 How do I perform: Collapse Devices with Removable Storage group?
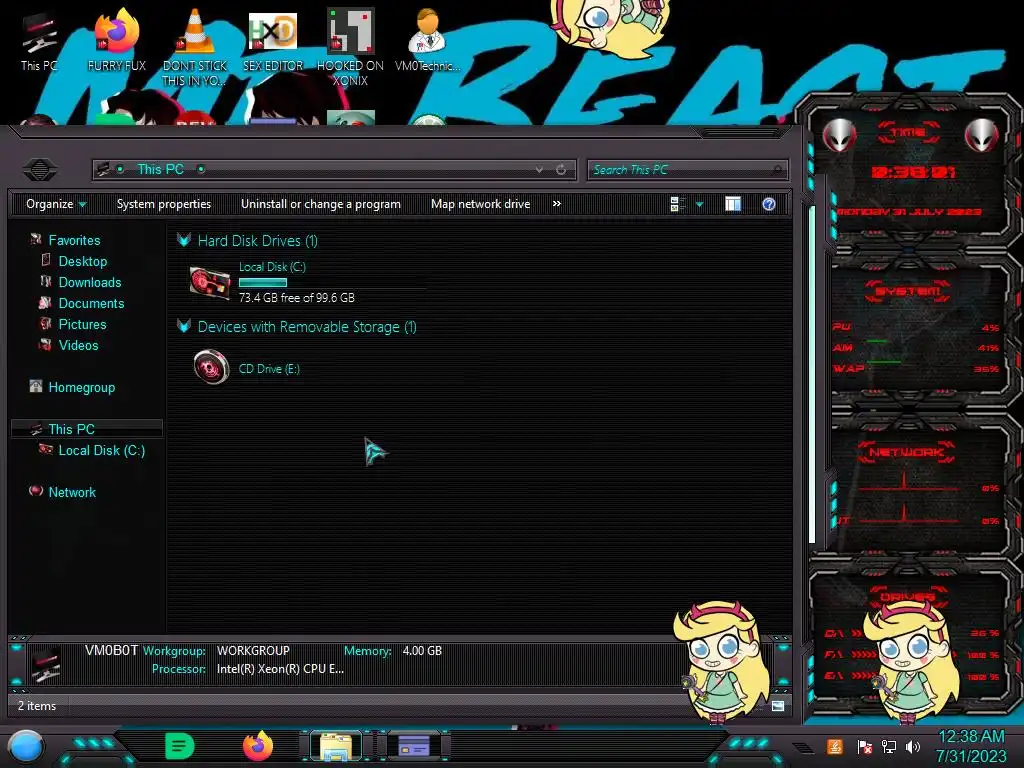[184, 327]
